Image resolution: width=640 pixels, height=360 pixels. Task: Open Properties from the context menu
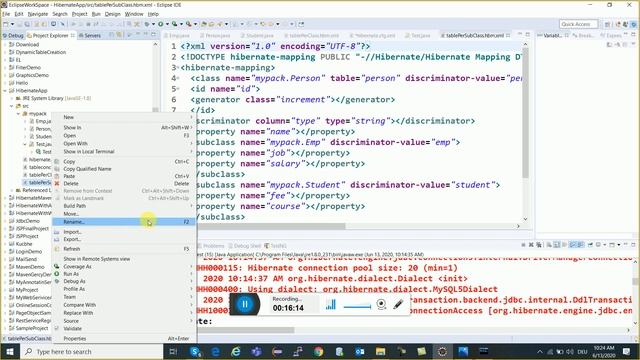pyautogui.click(x=123, y=338)
